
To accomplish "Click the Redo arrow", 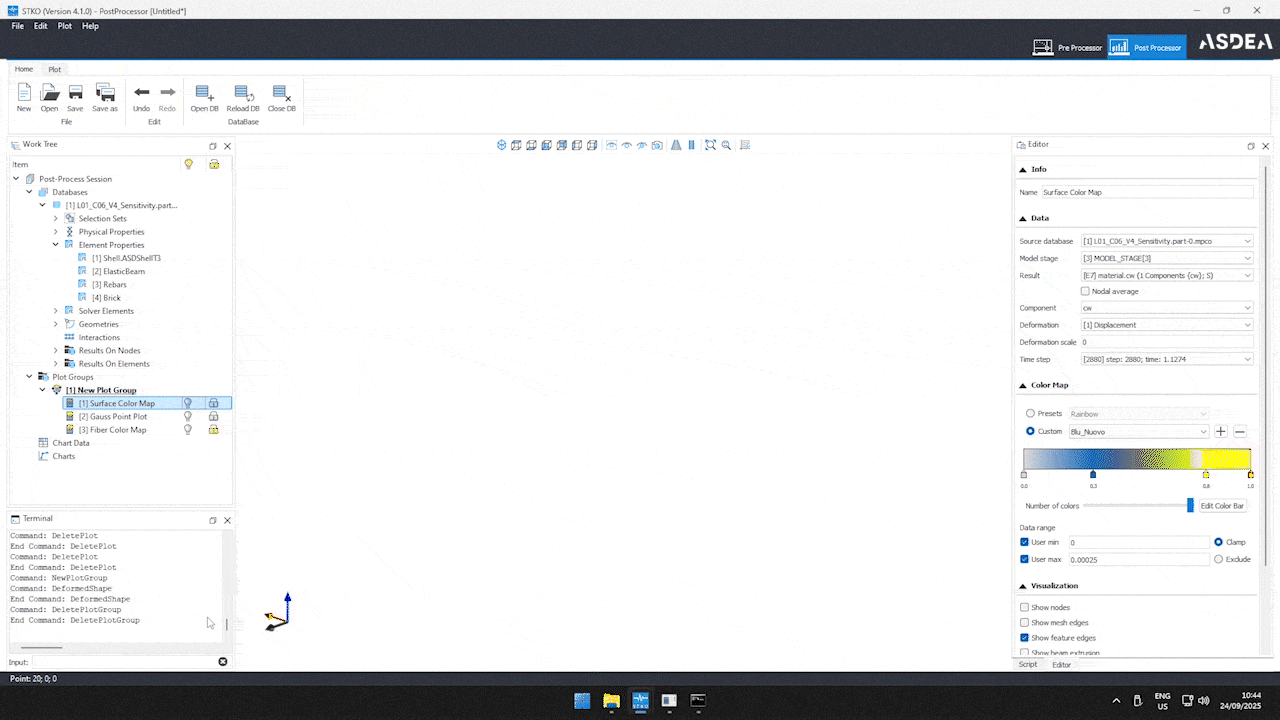I will (x=167, y=93).
